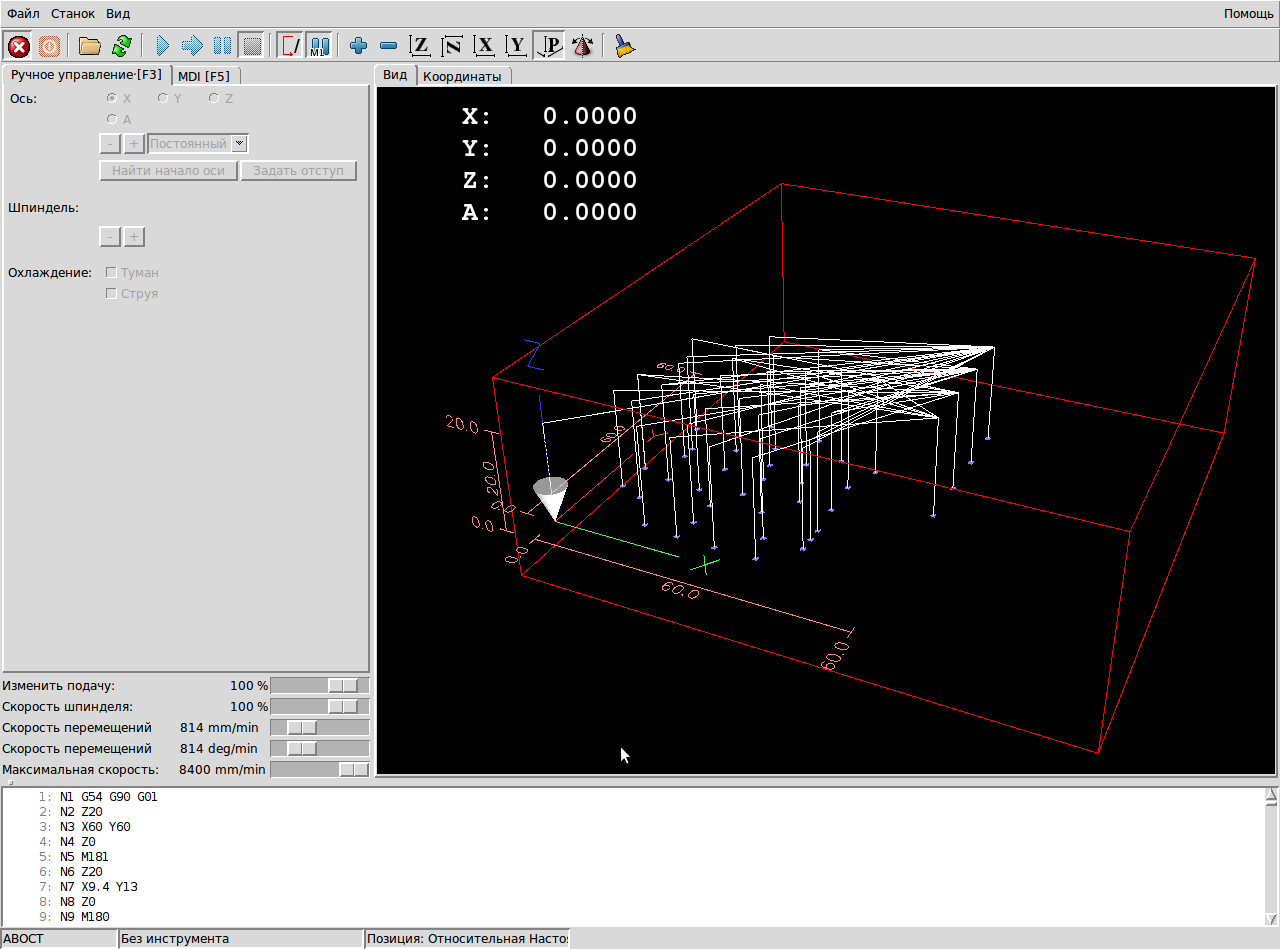Toggle the emergency stop (E-Stop) button
This screenshot has height=949, width=1280.
(x=19, y=46)
